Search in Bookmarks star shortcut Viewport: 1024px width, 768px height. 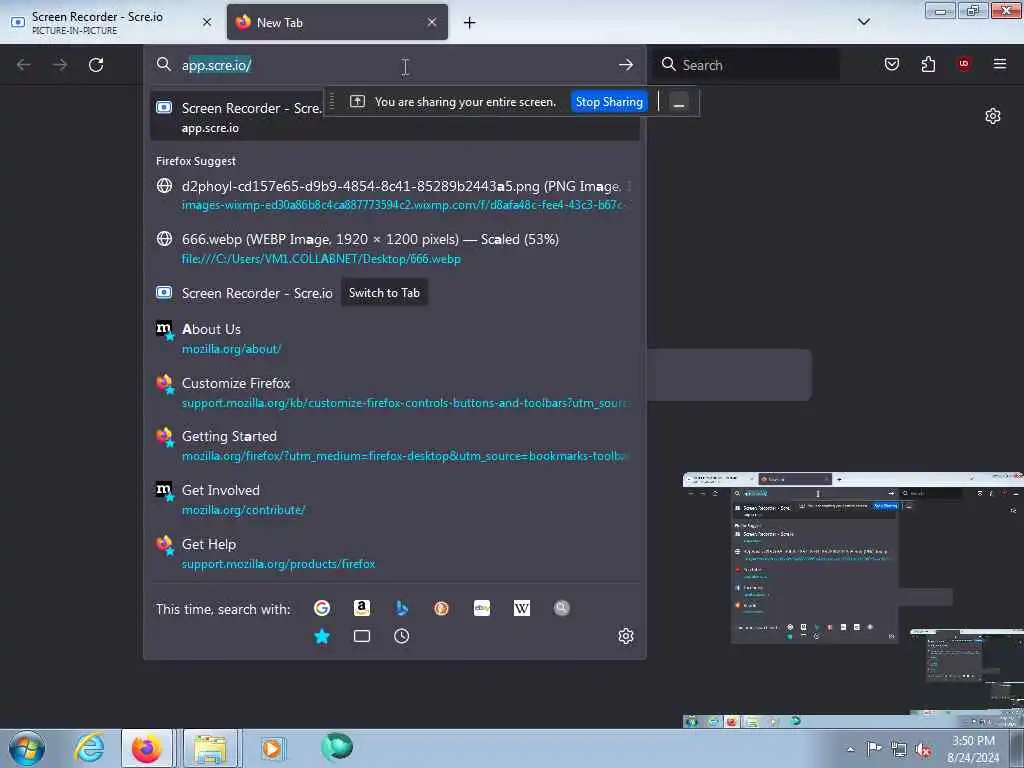pyautogui.click(x=322, y=636)
